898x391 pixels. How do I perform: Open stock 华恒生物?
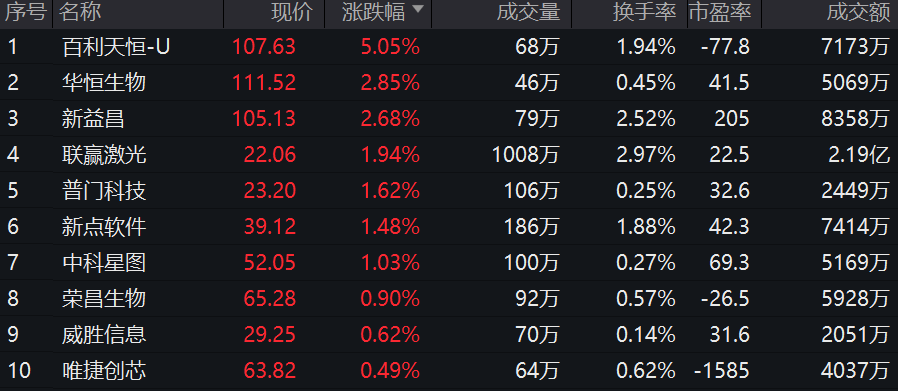pos(104,82)
